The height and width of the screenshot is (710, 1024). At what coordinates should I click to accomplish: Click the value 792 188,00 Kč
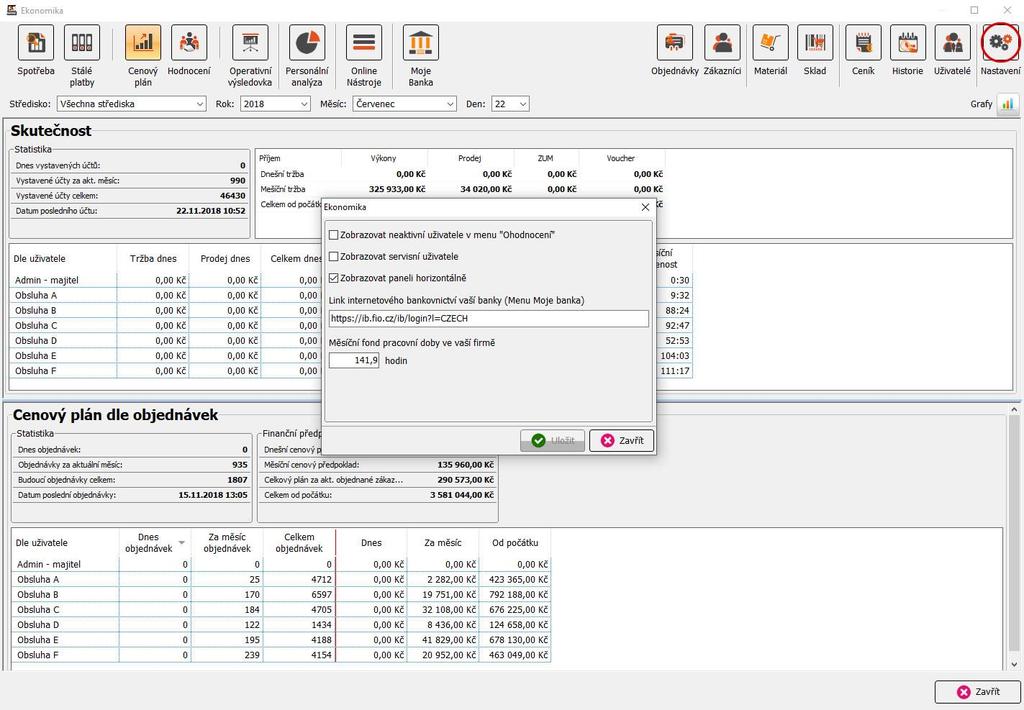click(519, 594)
